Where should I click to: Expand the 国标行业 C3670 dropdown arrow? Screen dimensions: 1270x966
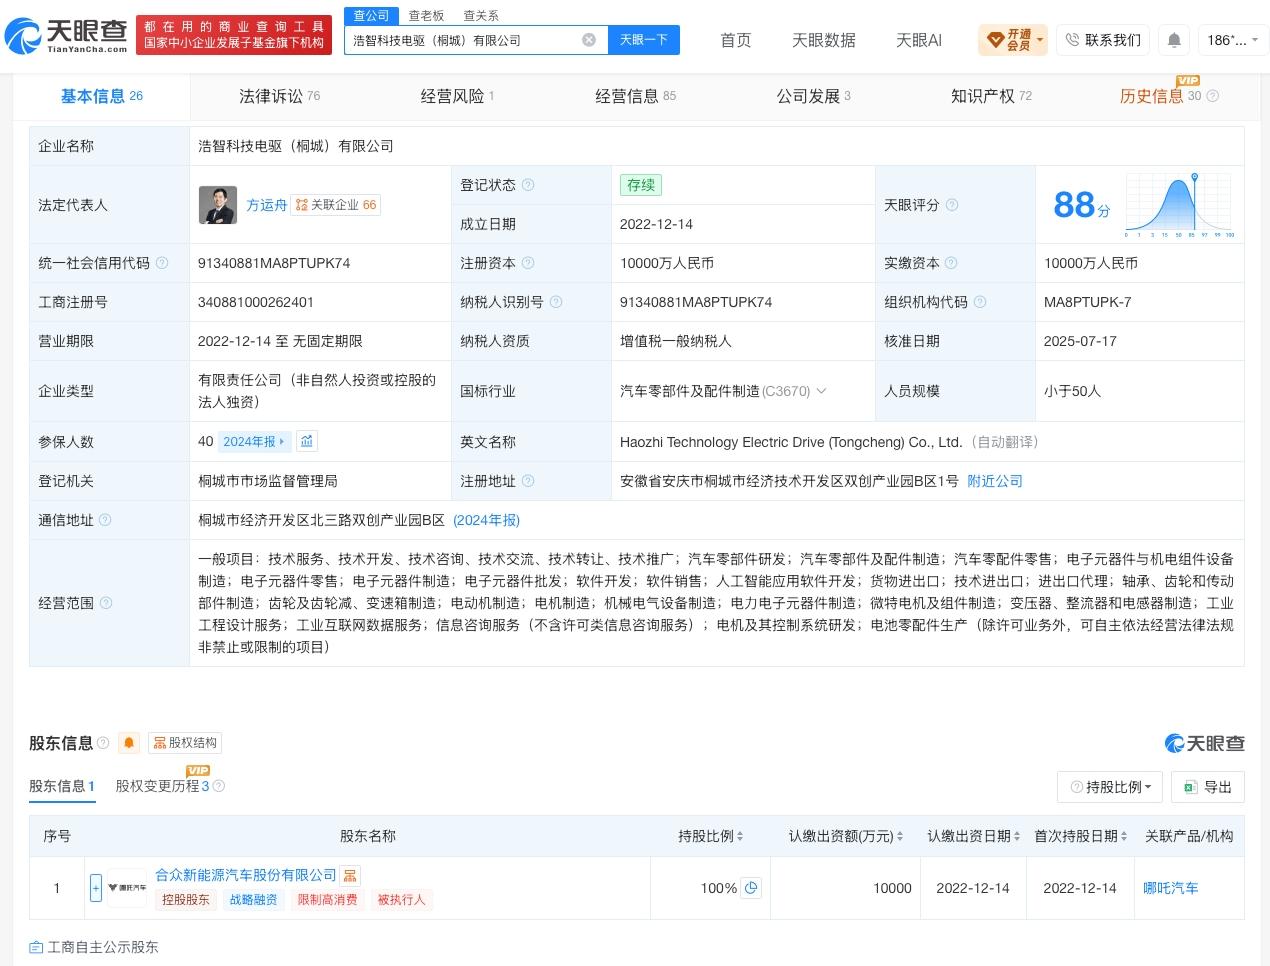coord(822,391)
